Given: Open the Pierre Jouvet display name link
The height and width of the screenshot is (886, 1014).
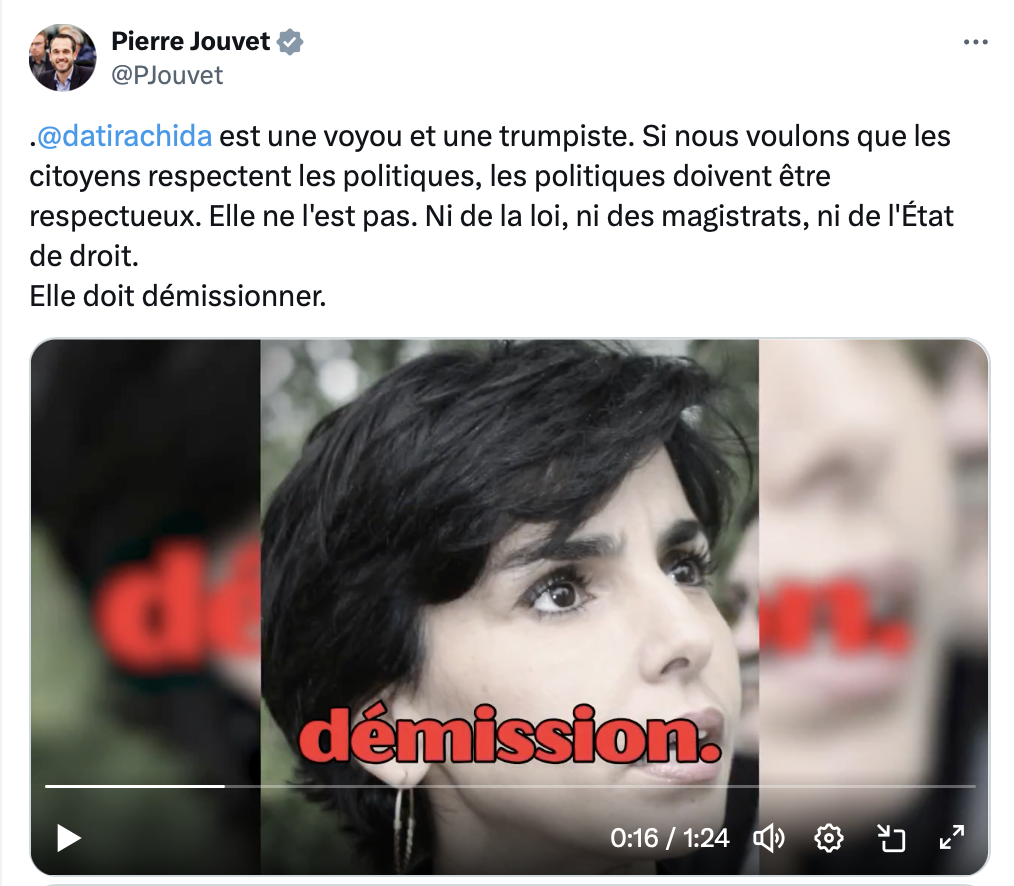Looking at the screenshot, I should tap(191, 41).
